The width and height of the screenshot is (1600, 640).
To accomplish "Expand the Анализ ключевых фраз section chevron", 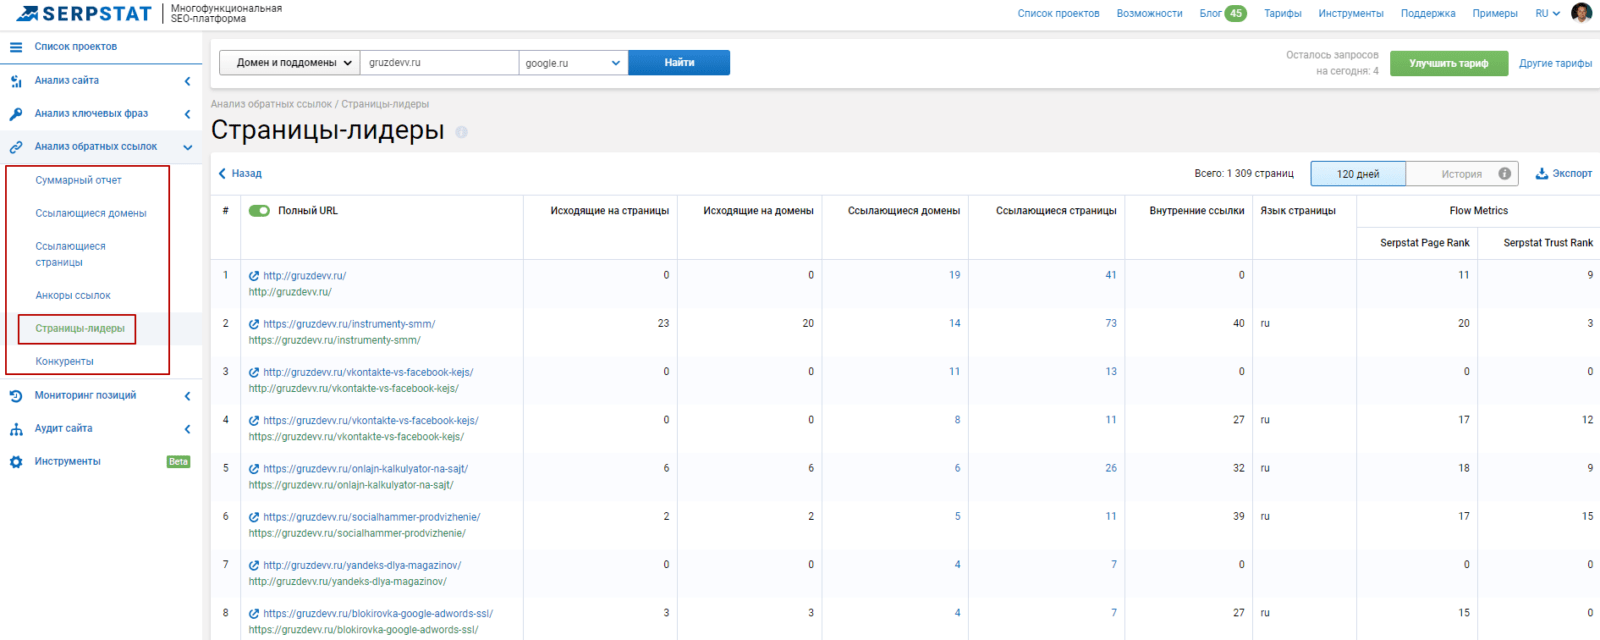I will click(187, 114).
